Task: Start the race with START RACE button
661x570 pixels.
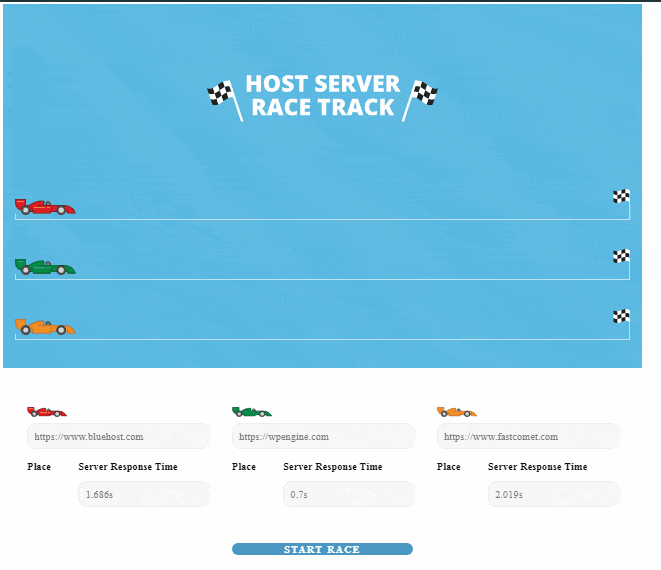Action: click(x=322, y=549)
